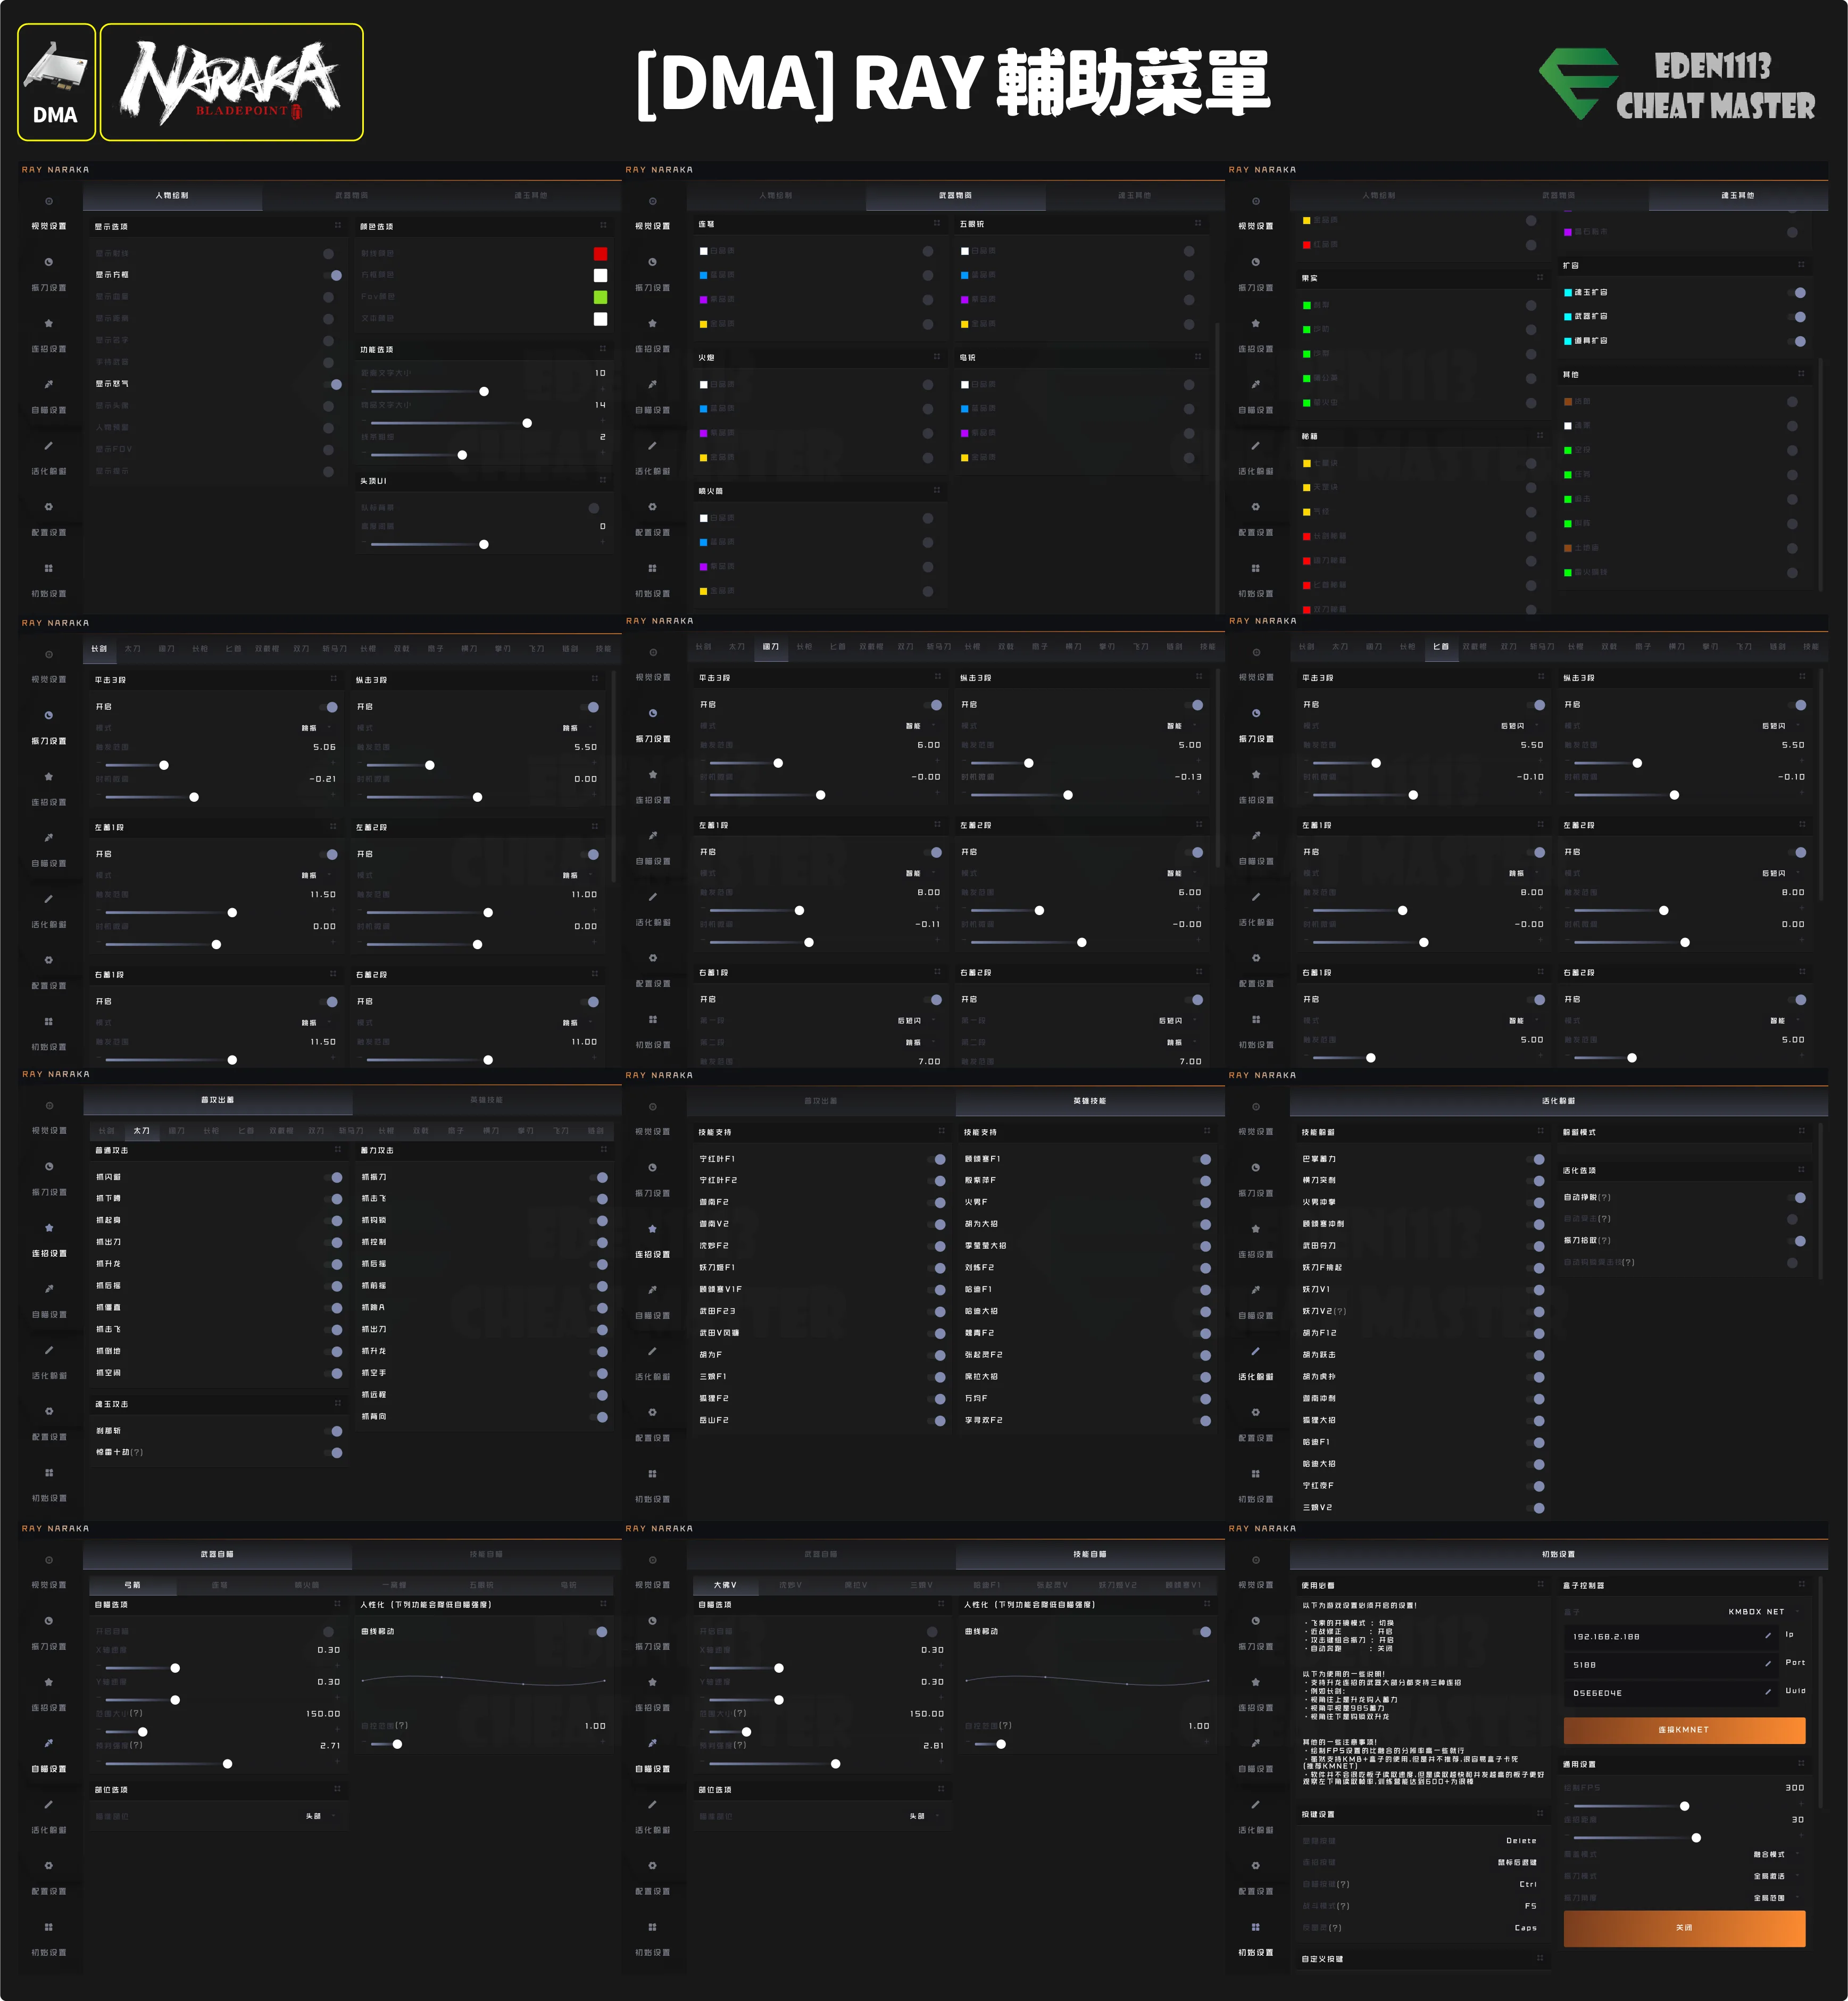Switch to the 连弩 weapon tab
This screenshot has height=2001, width=1848.
tap(220, 1585)
